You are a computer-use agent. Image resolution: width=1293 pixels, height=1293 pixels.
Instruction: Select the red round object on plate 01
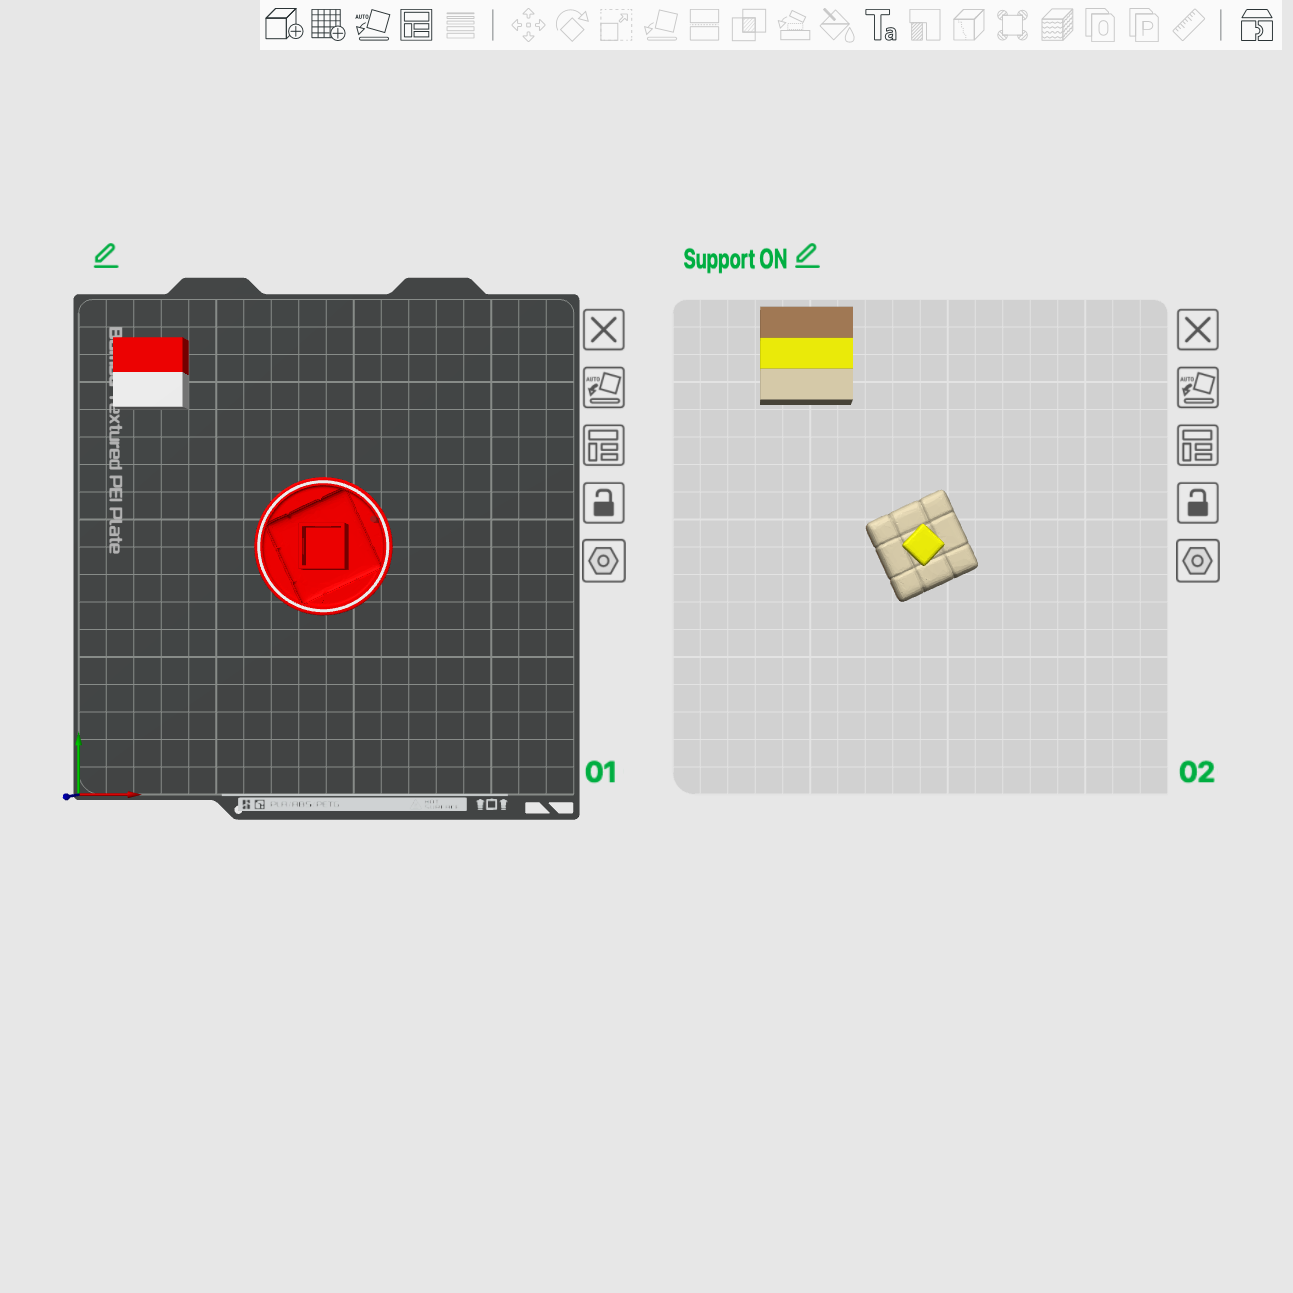click(x=323, y=546)
